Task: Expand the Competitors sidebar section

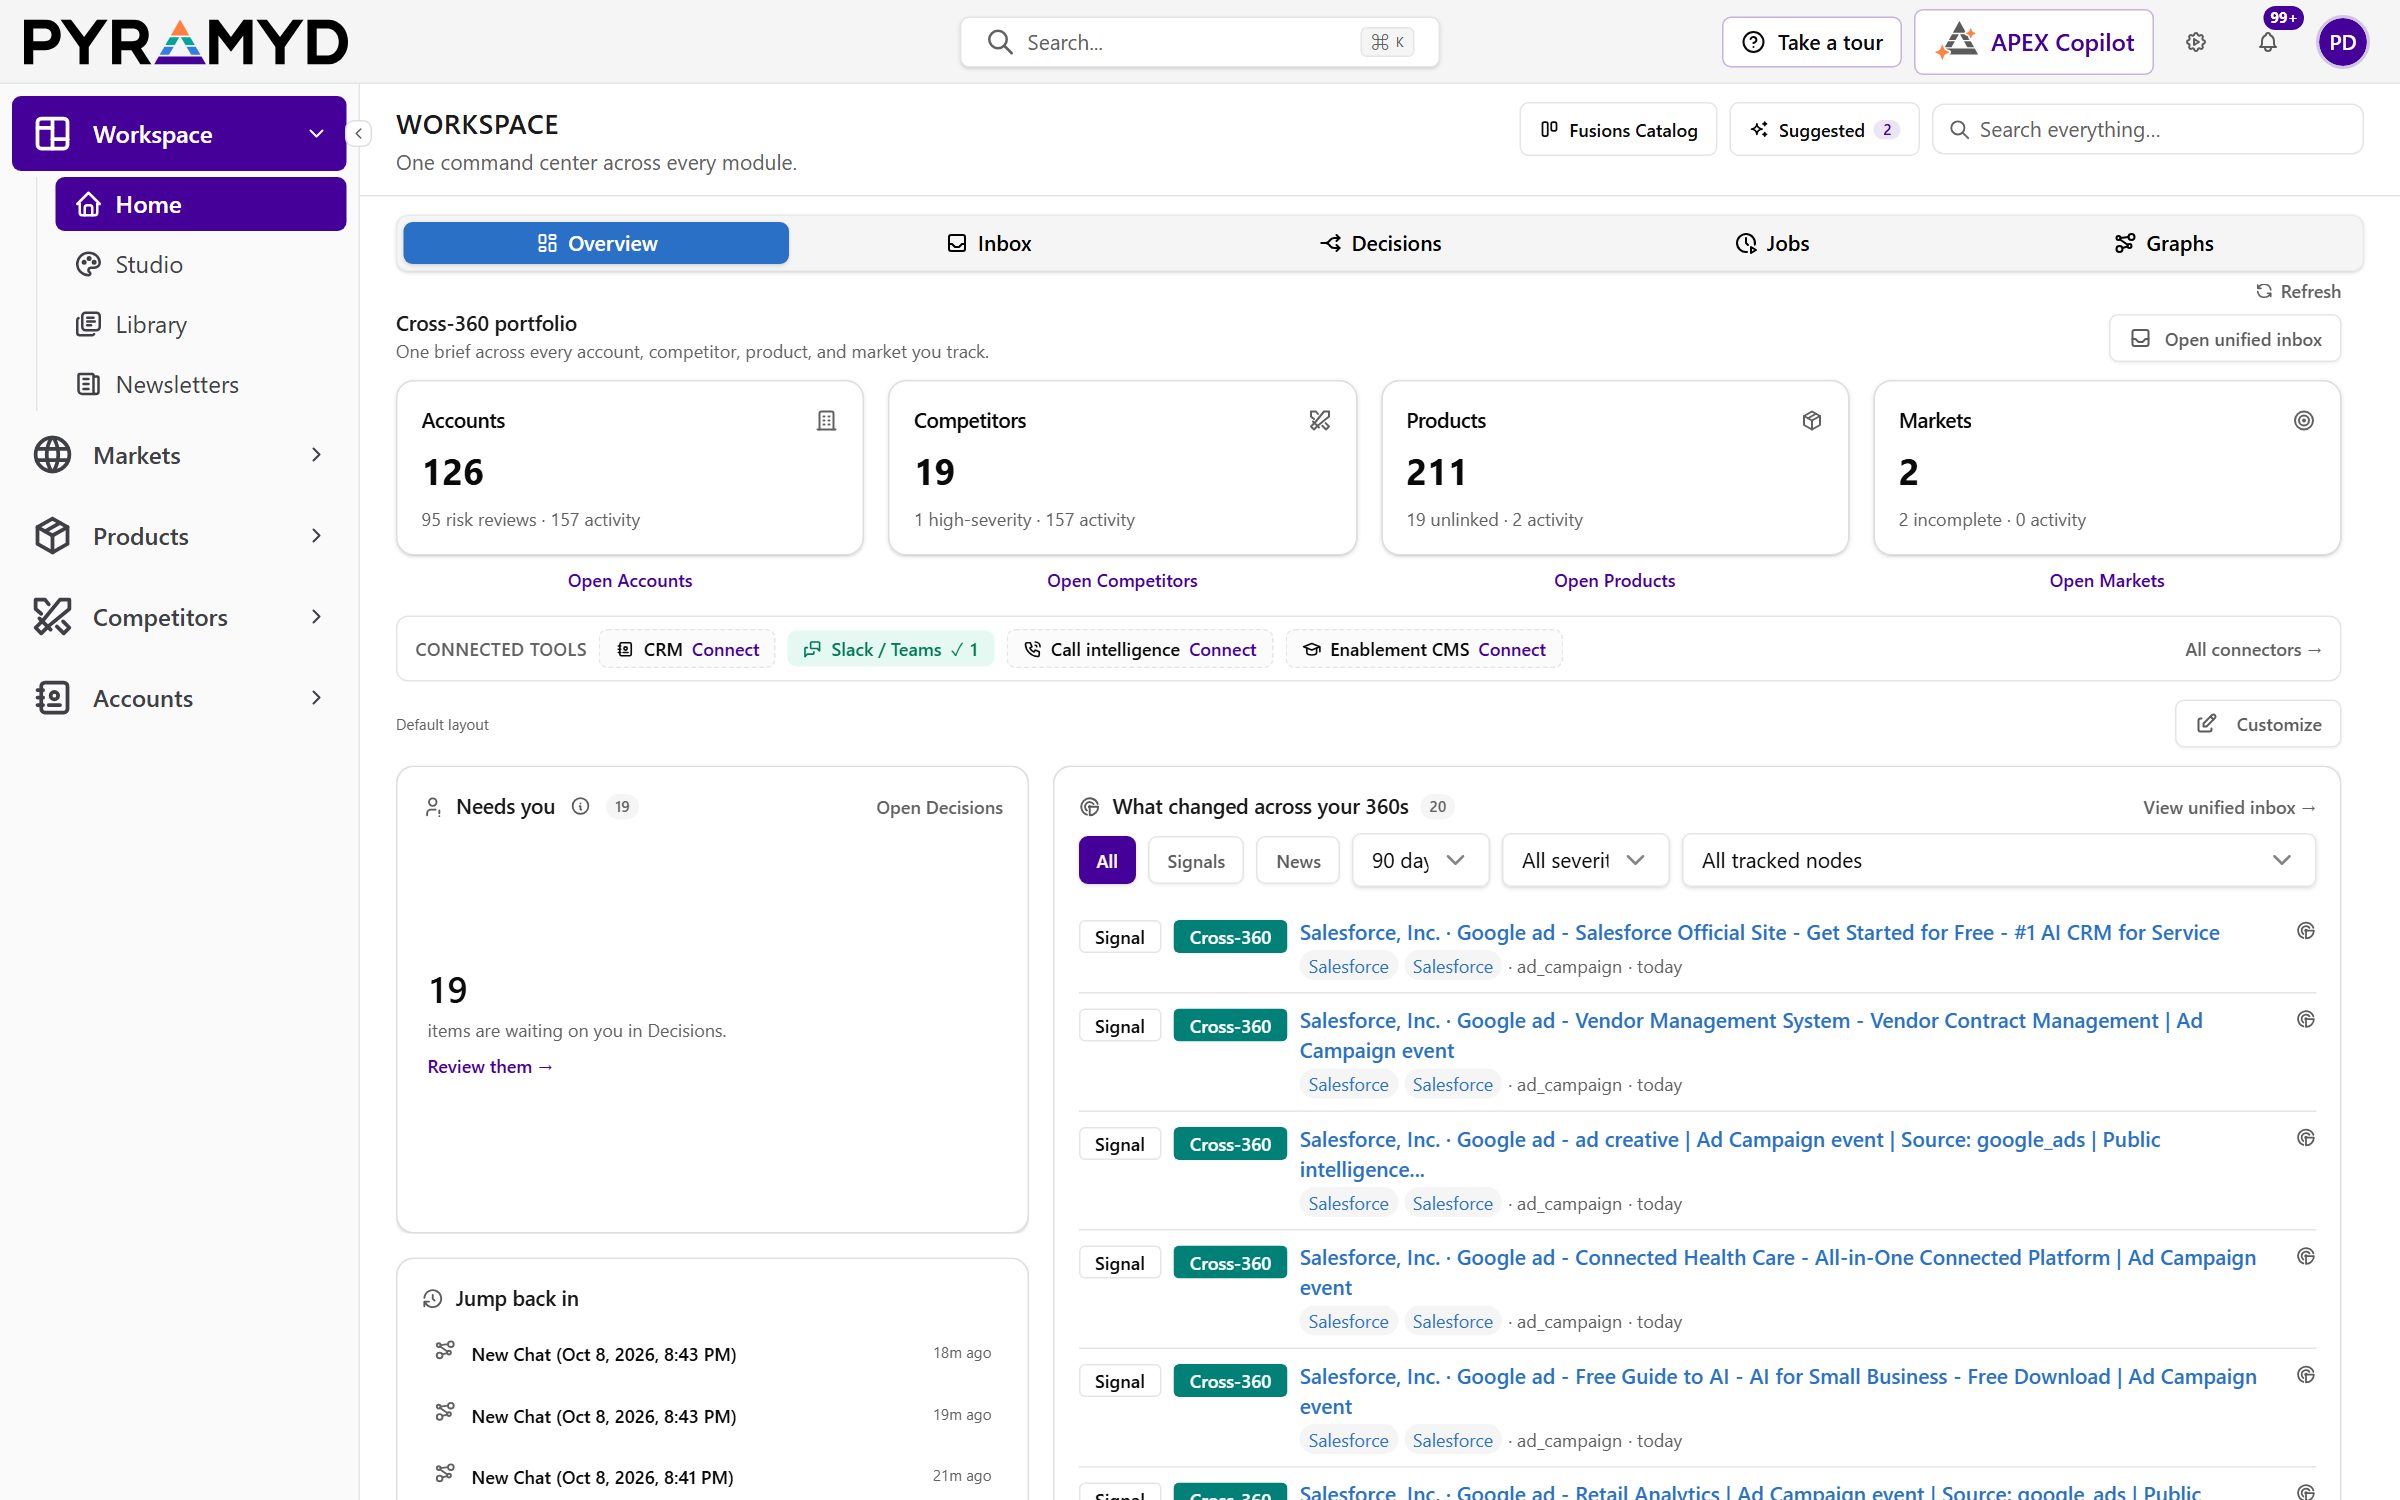Action: [x=180, y=618]
